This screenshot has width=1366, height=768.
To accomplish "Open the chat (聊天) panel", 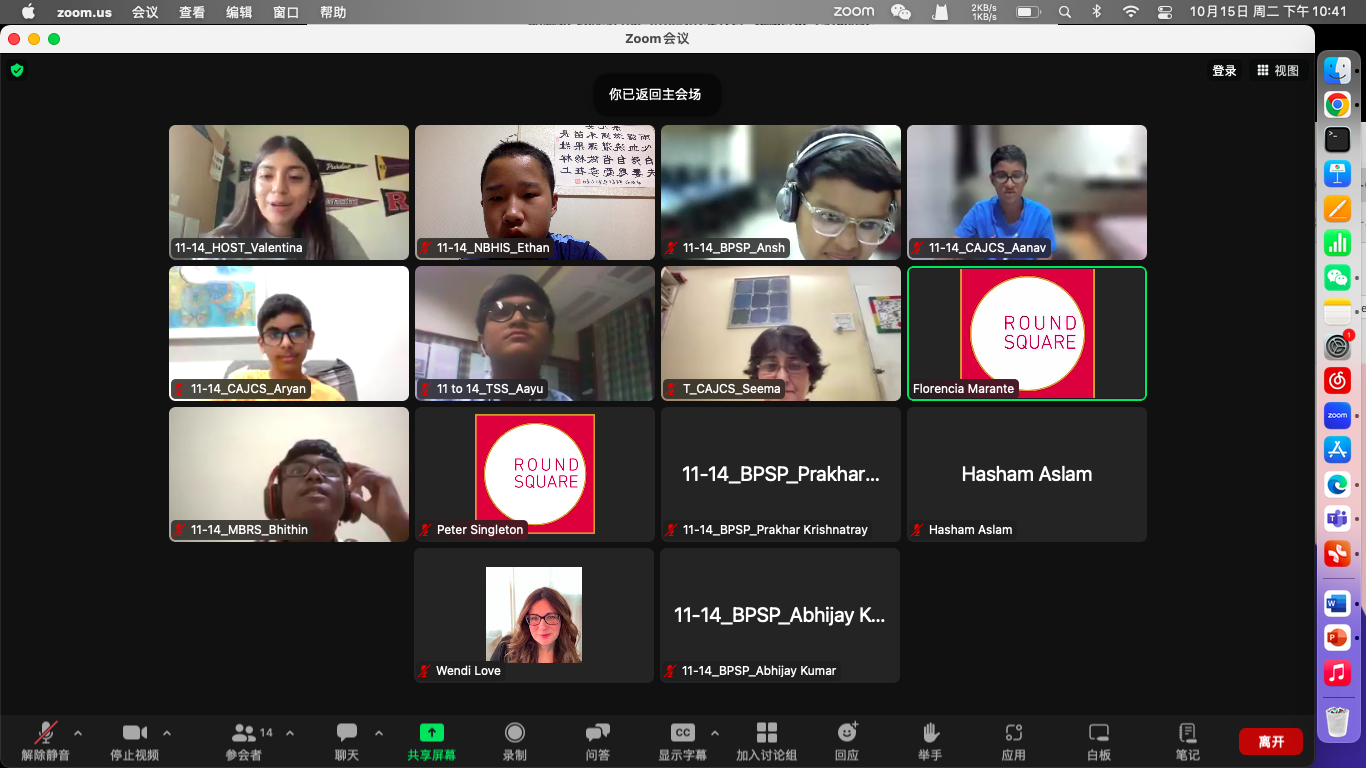I will [347, 741].
